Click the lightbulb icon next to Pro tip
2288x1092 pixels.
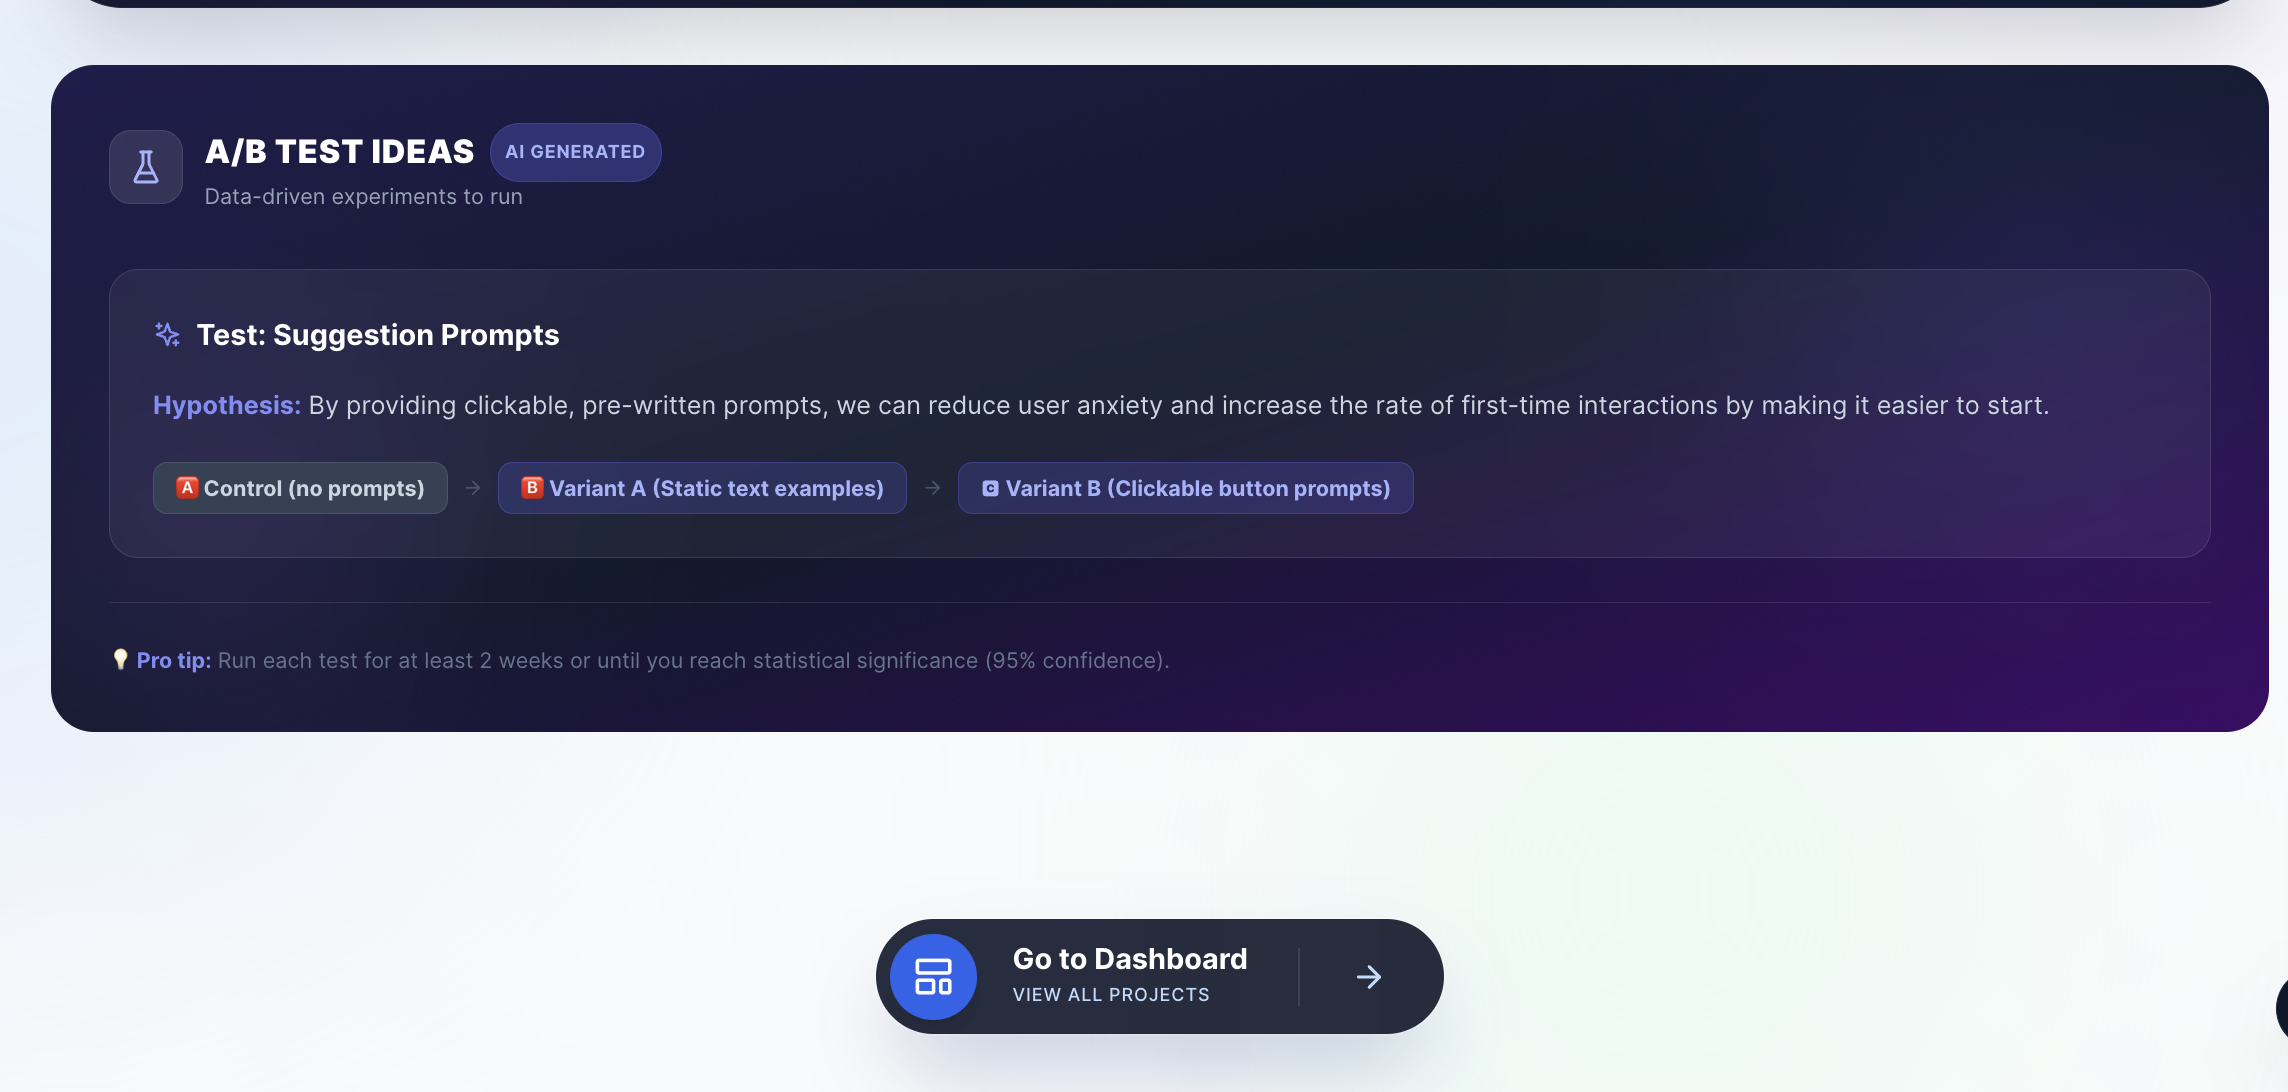[x=120, y=660]
